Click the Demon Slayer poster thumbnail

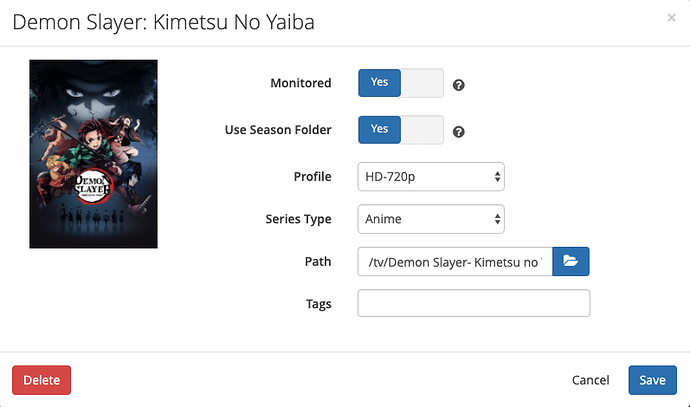93,154
